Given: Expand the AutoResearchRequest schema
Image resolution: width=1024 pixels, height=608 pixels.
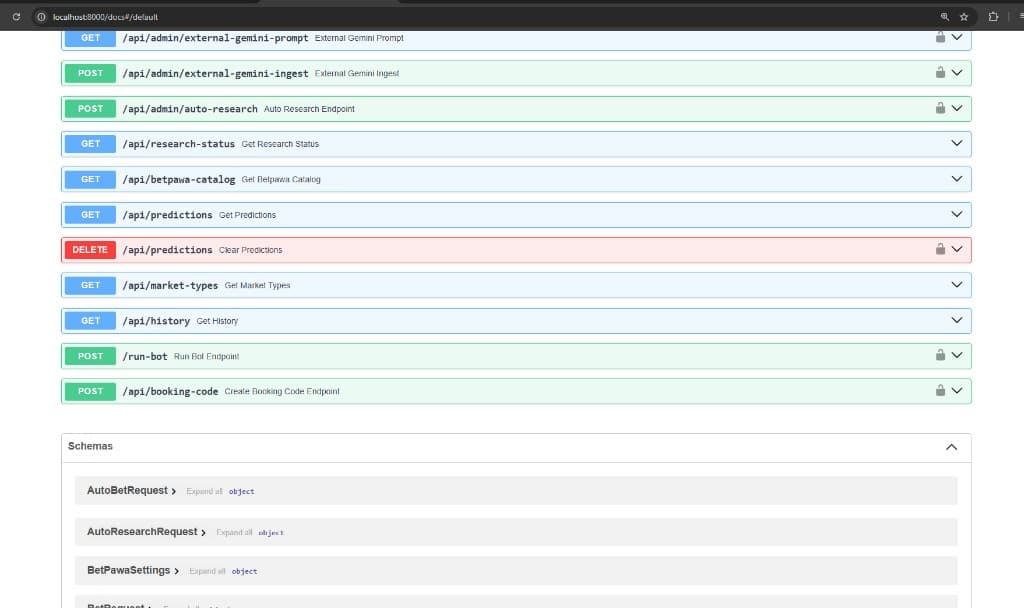Looking at the screenshot, I should pyautogui.click(x=146, y=532).
